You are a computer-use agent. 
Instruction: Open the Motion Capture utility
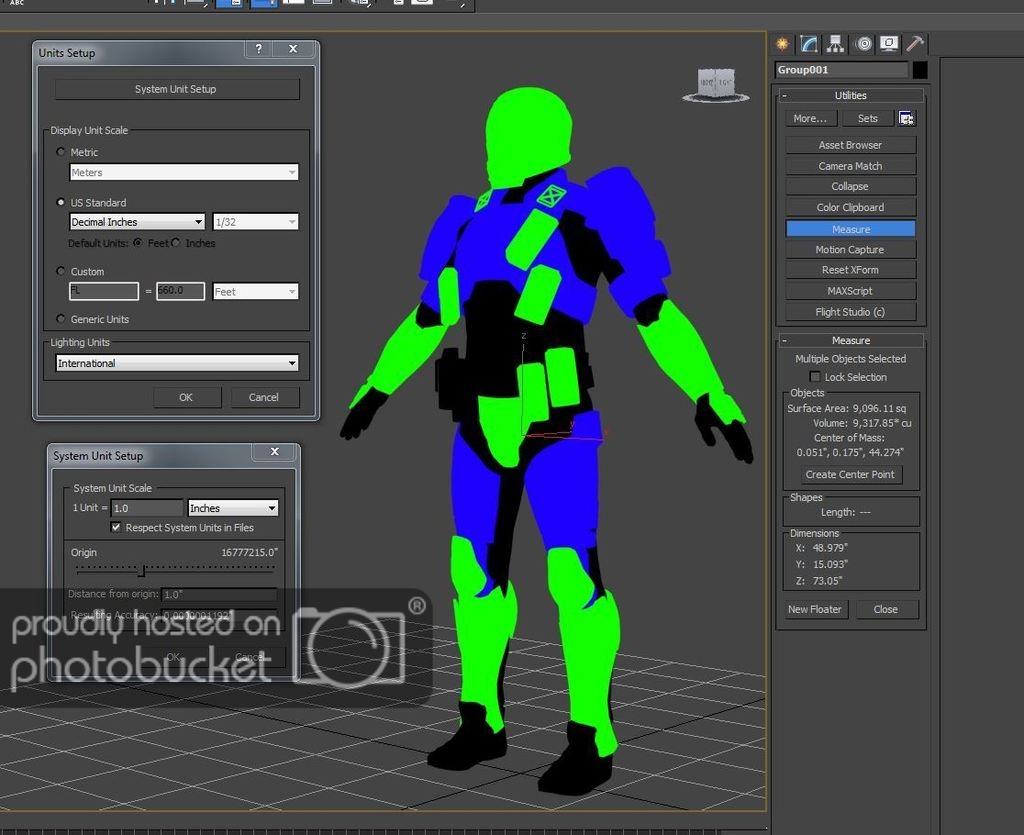(x=850, y=249)
